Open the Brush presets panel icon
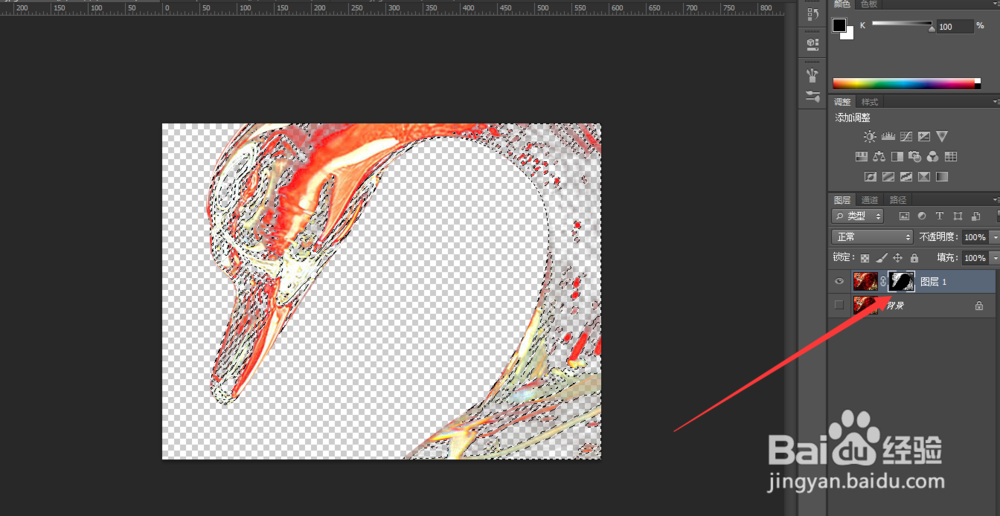This screenshot has height=516, width=1000. point(812,75)
